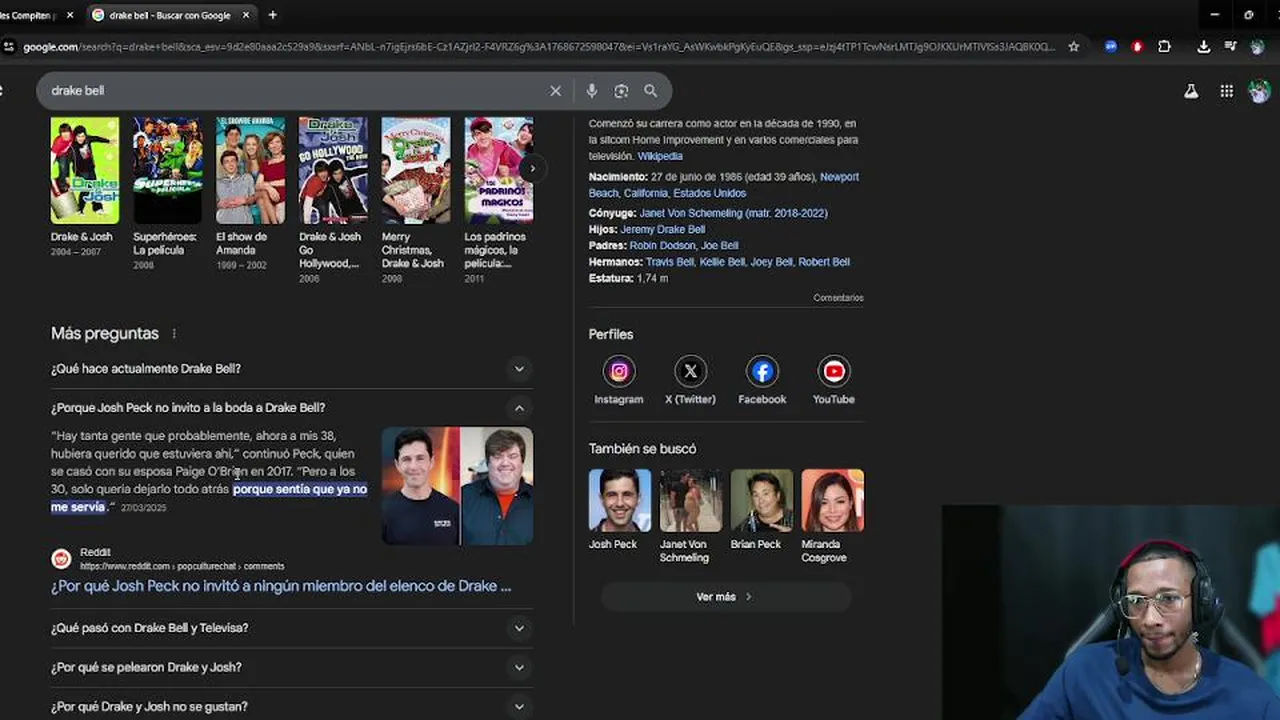Open the media controls icon in toolbar
The height and width of the screenshot is (720, 1280).
click(1231, 46)
